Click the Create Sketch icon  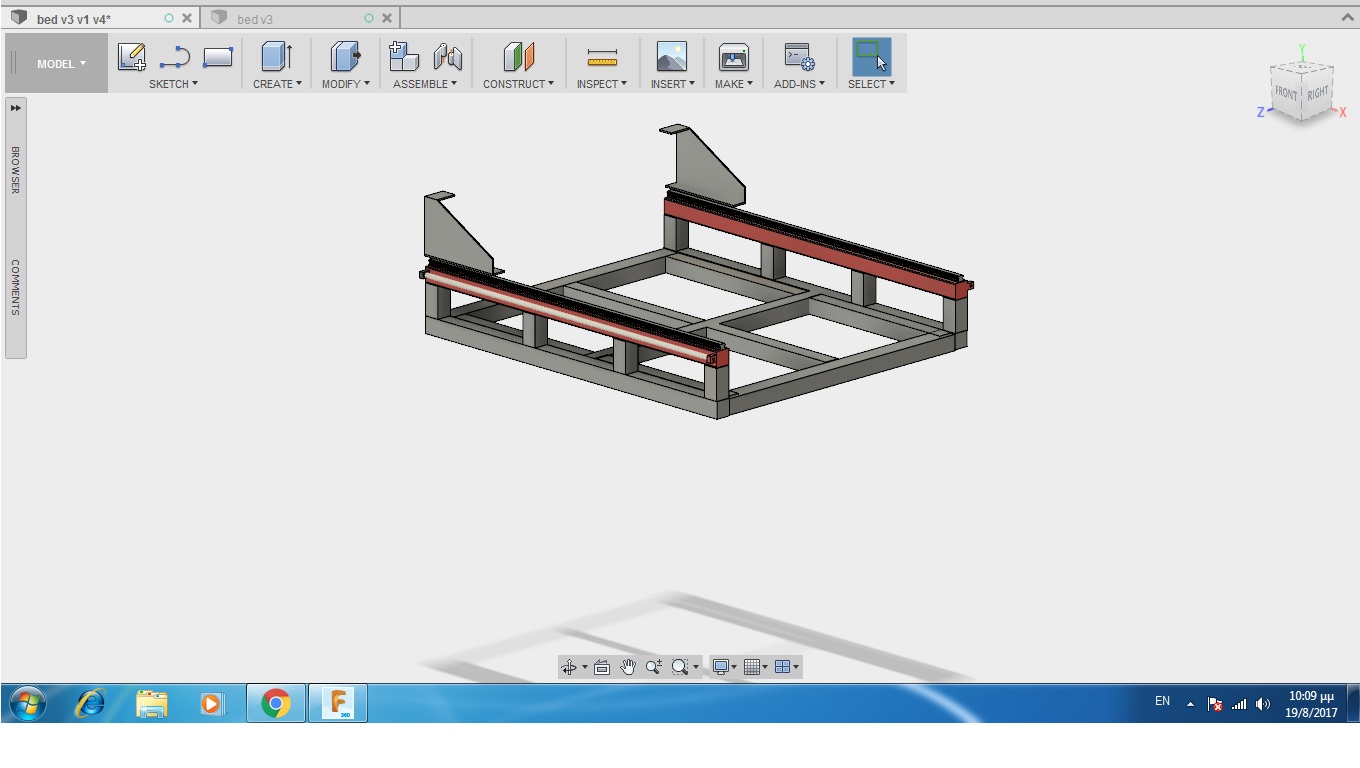(x=131, y=57)
